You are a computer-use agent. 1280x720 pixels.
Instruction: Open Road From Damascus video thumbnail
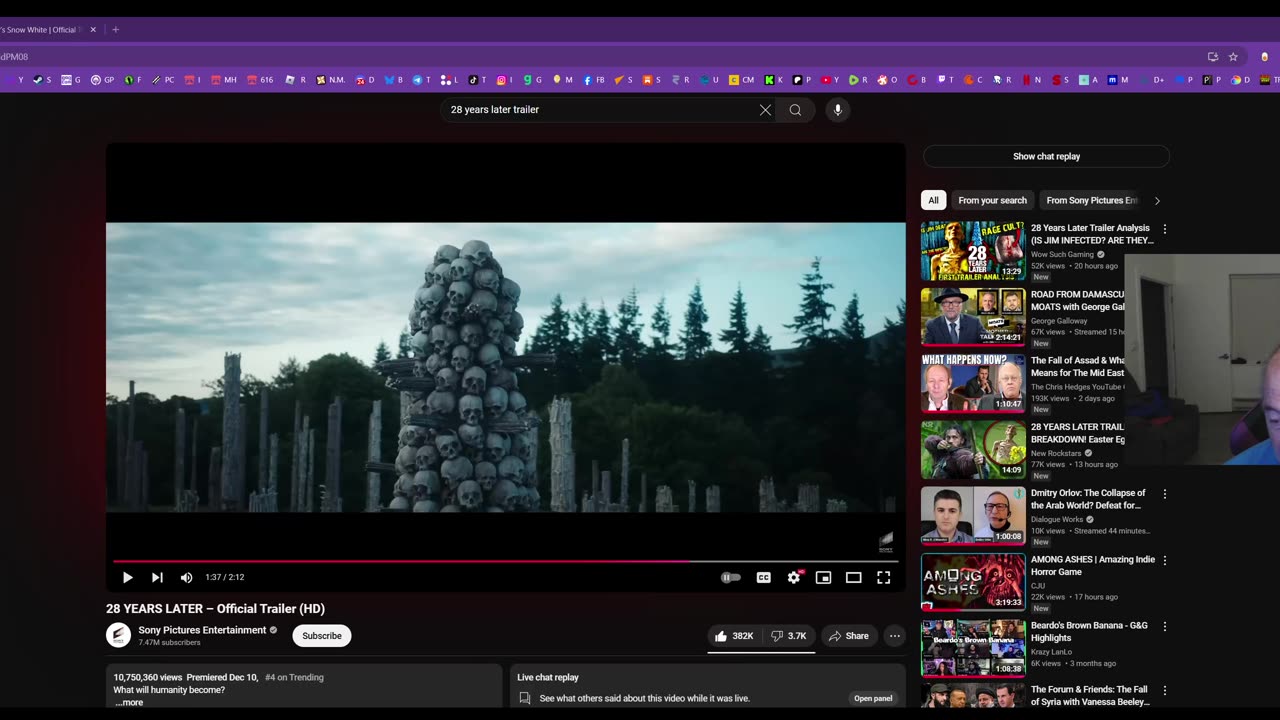pyautogui.click(x=973, y=317)
